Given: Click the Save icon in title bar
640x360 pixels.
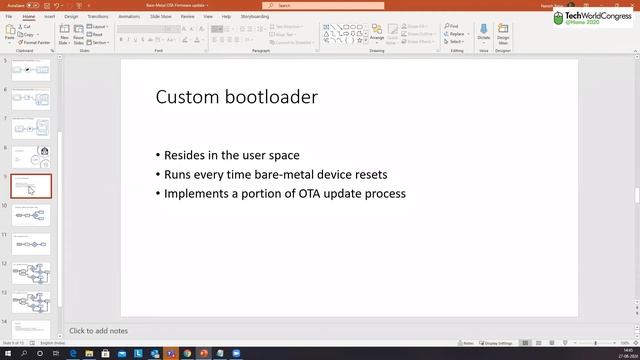Looking at the screenshot, I should click(47, 5).
